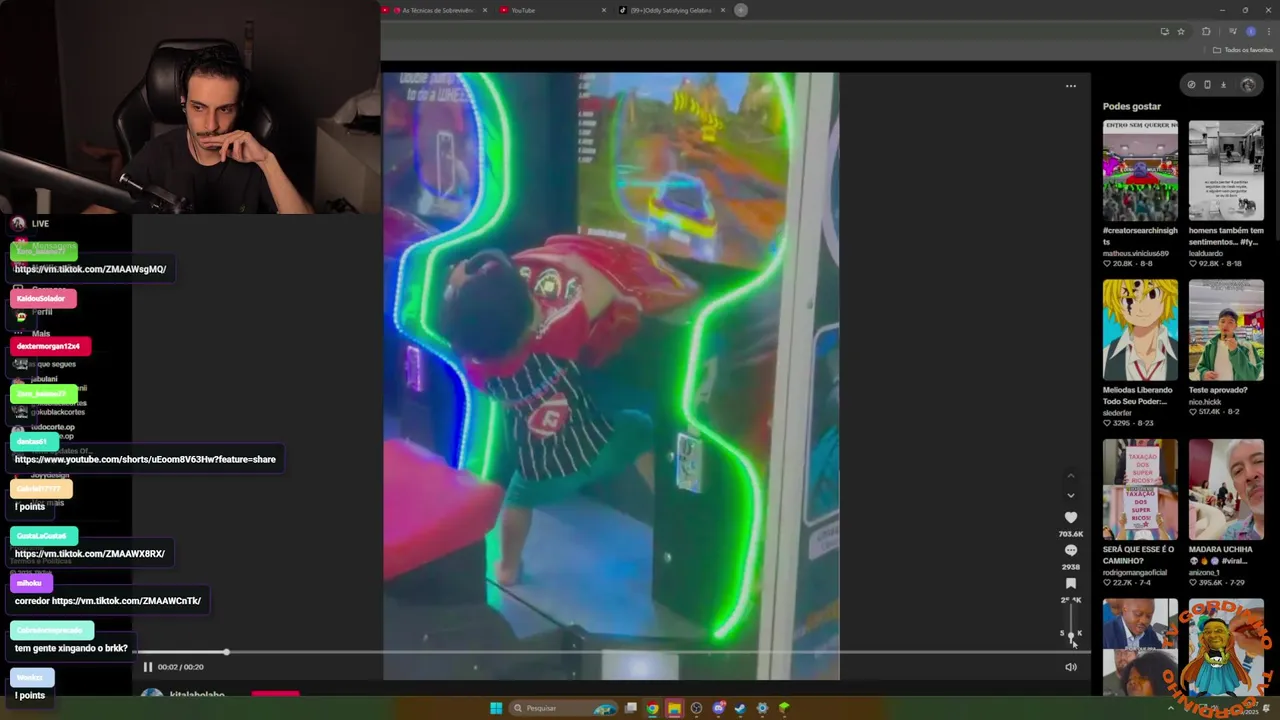Click the install/cast icon in address bar

pyautogui.click(x=1164, y=31)
